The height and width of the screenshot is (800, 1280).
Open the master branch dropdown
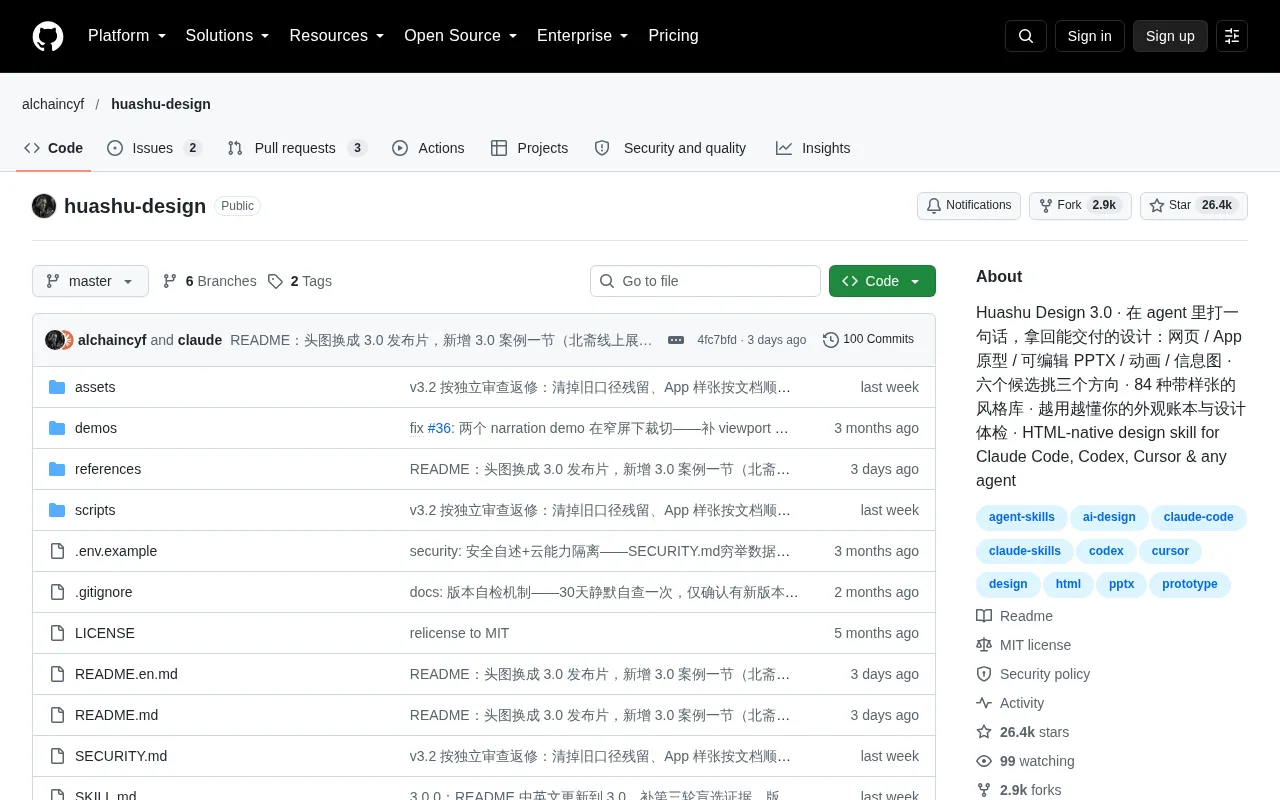coord(90,281)
